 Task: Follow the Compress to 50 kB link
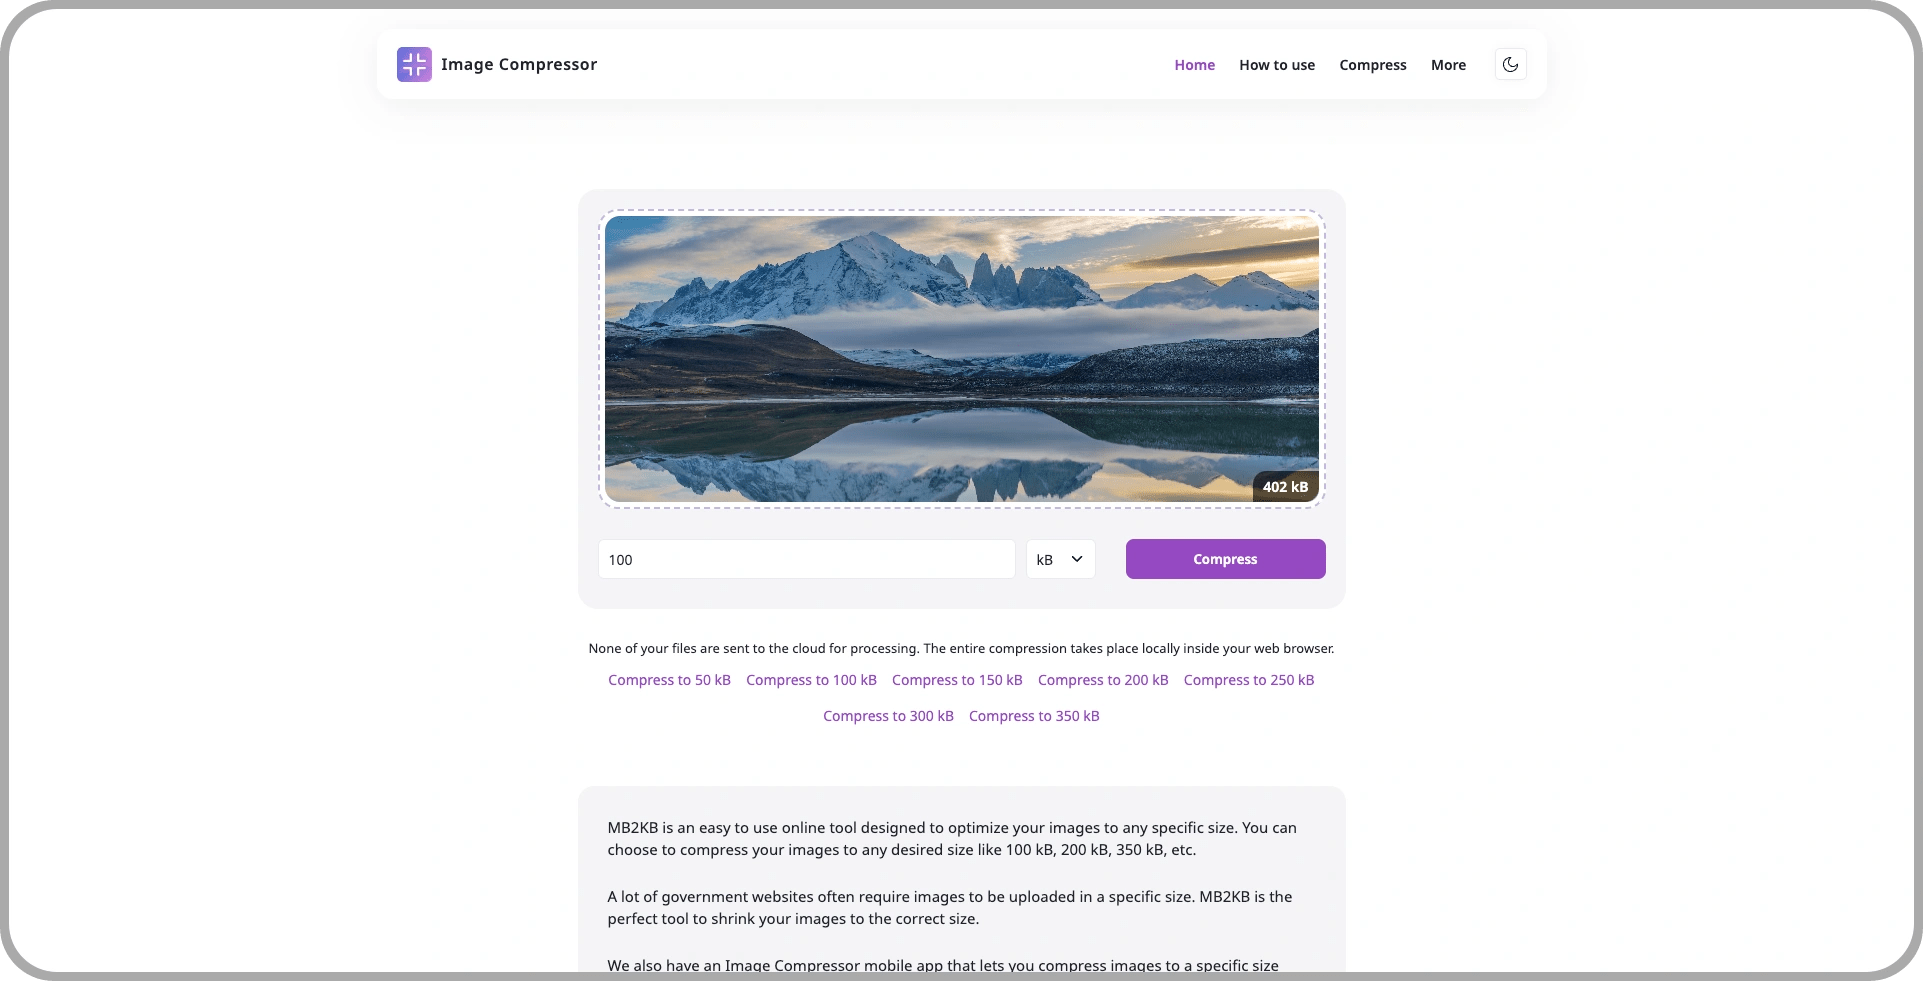pos(669,680)
